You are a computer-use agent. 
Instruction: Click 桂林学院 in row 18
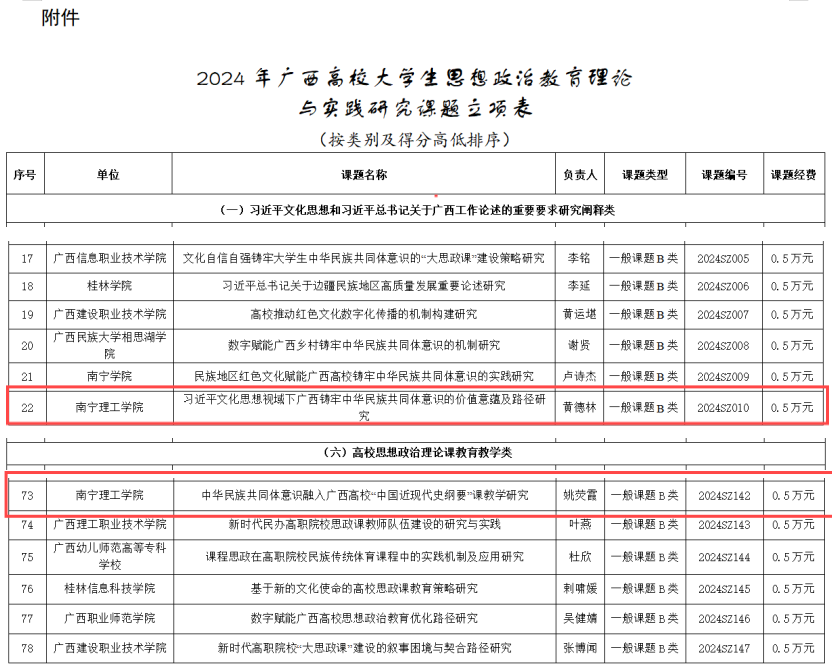coord(109,286)
